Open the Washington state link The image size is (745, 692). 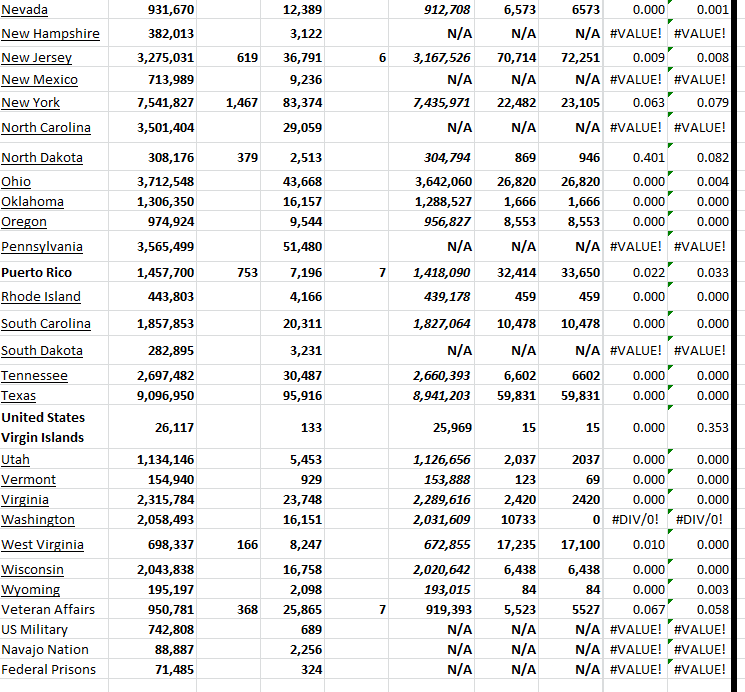coord(38,519)
